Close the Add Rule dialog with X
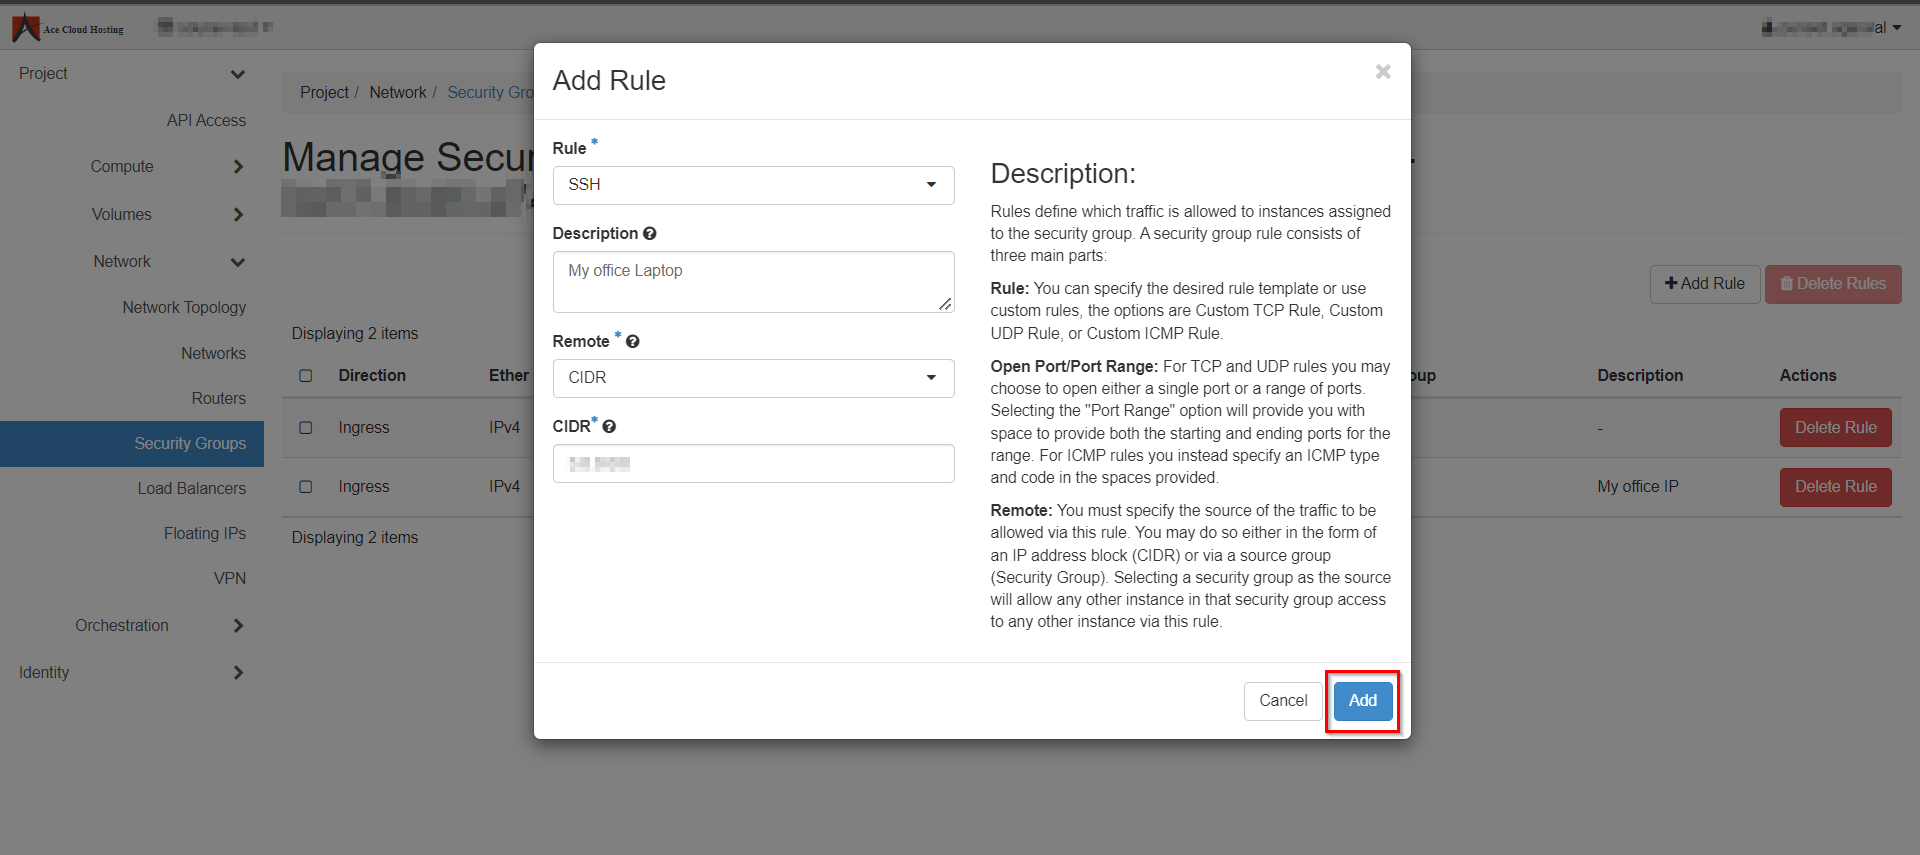 pos(1383,72)
